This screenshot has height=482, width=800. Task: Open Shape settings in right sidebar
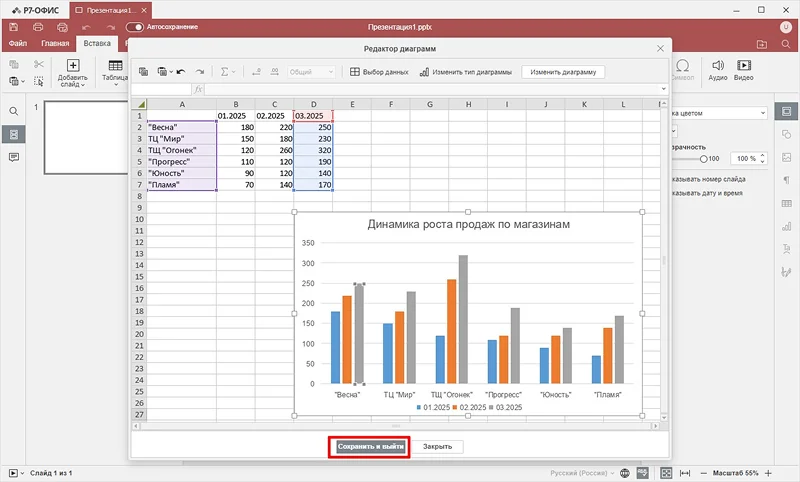click(786, 134)
